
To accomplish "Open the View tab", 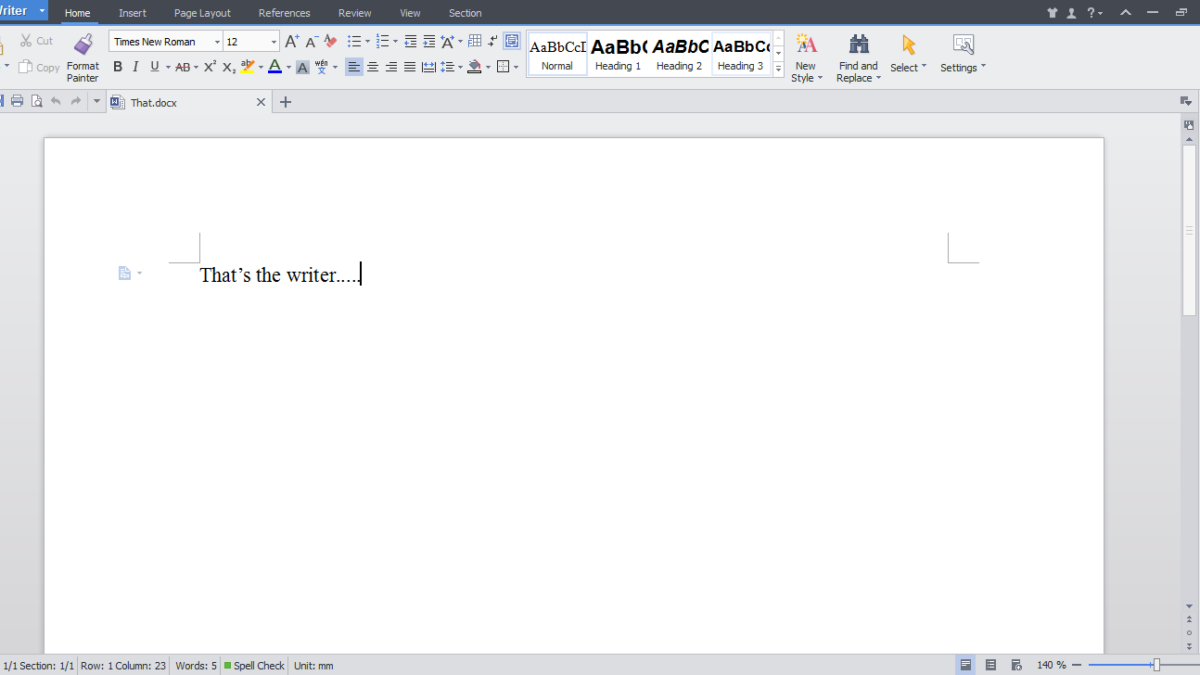I will click(410, 13).
